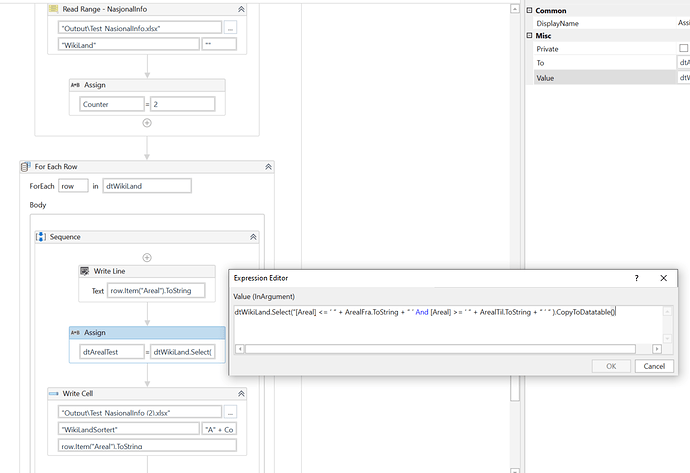Viewport: 690px width, 473px height.
Task: Click the Expression Editor horizontal scroll left arrow
Action: (239, 349)
